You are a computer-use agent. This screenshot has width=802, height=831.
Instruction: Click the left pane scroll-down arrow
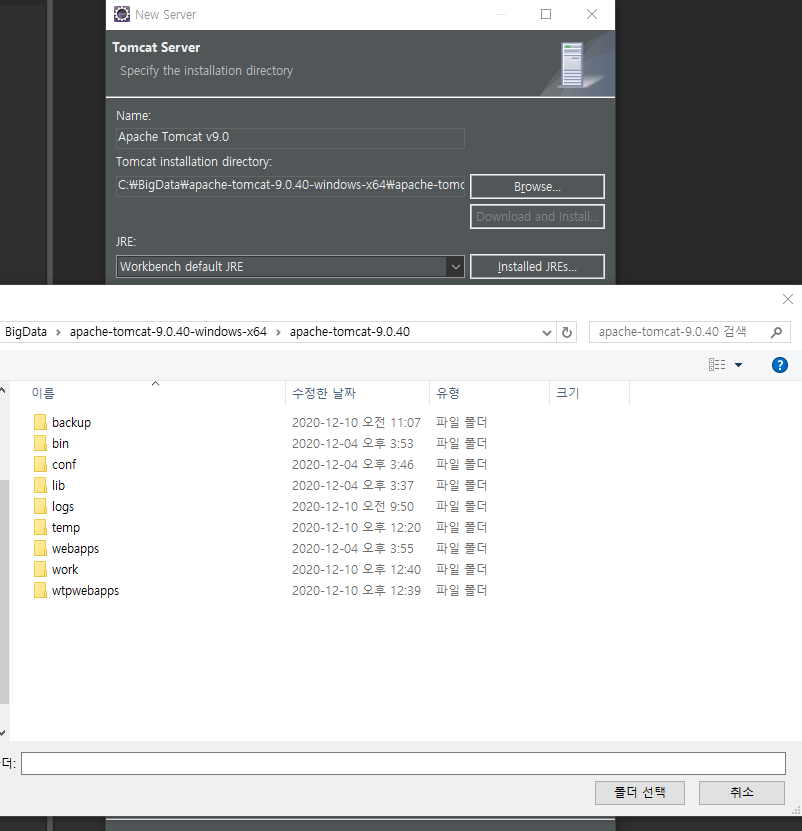[x=3, y=733]
